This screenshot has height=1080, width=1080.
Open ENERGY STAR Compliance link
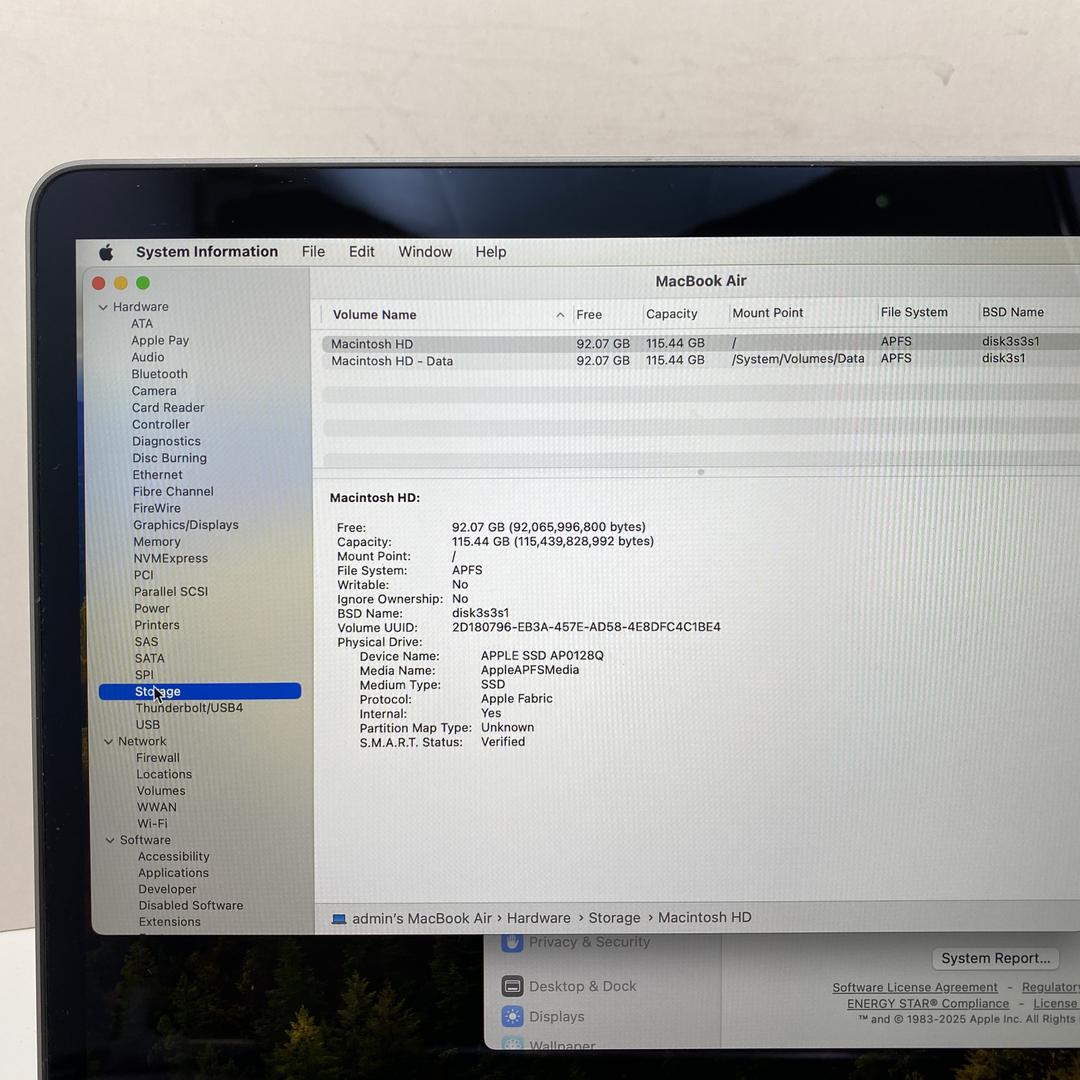(928, 1003)
